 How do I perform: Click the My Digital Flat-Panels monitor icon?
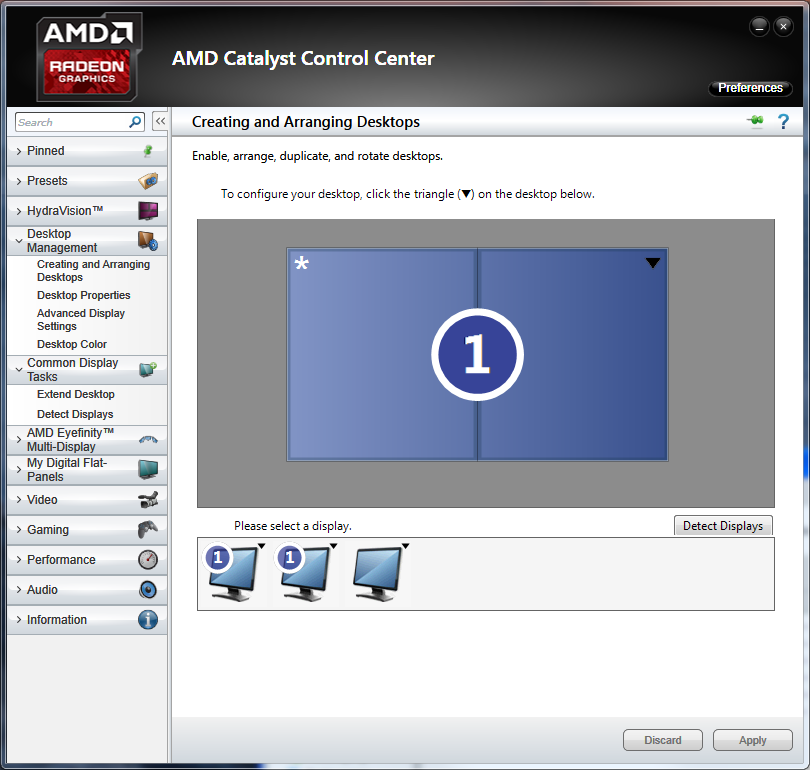(148, 469)
